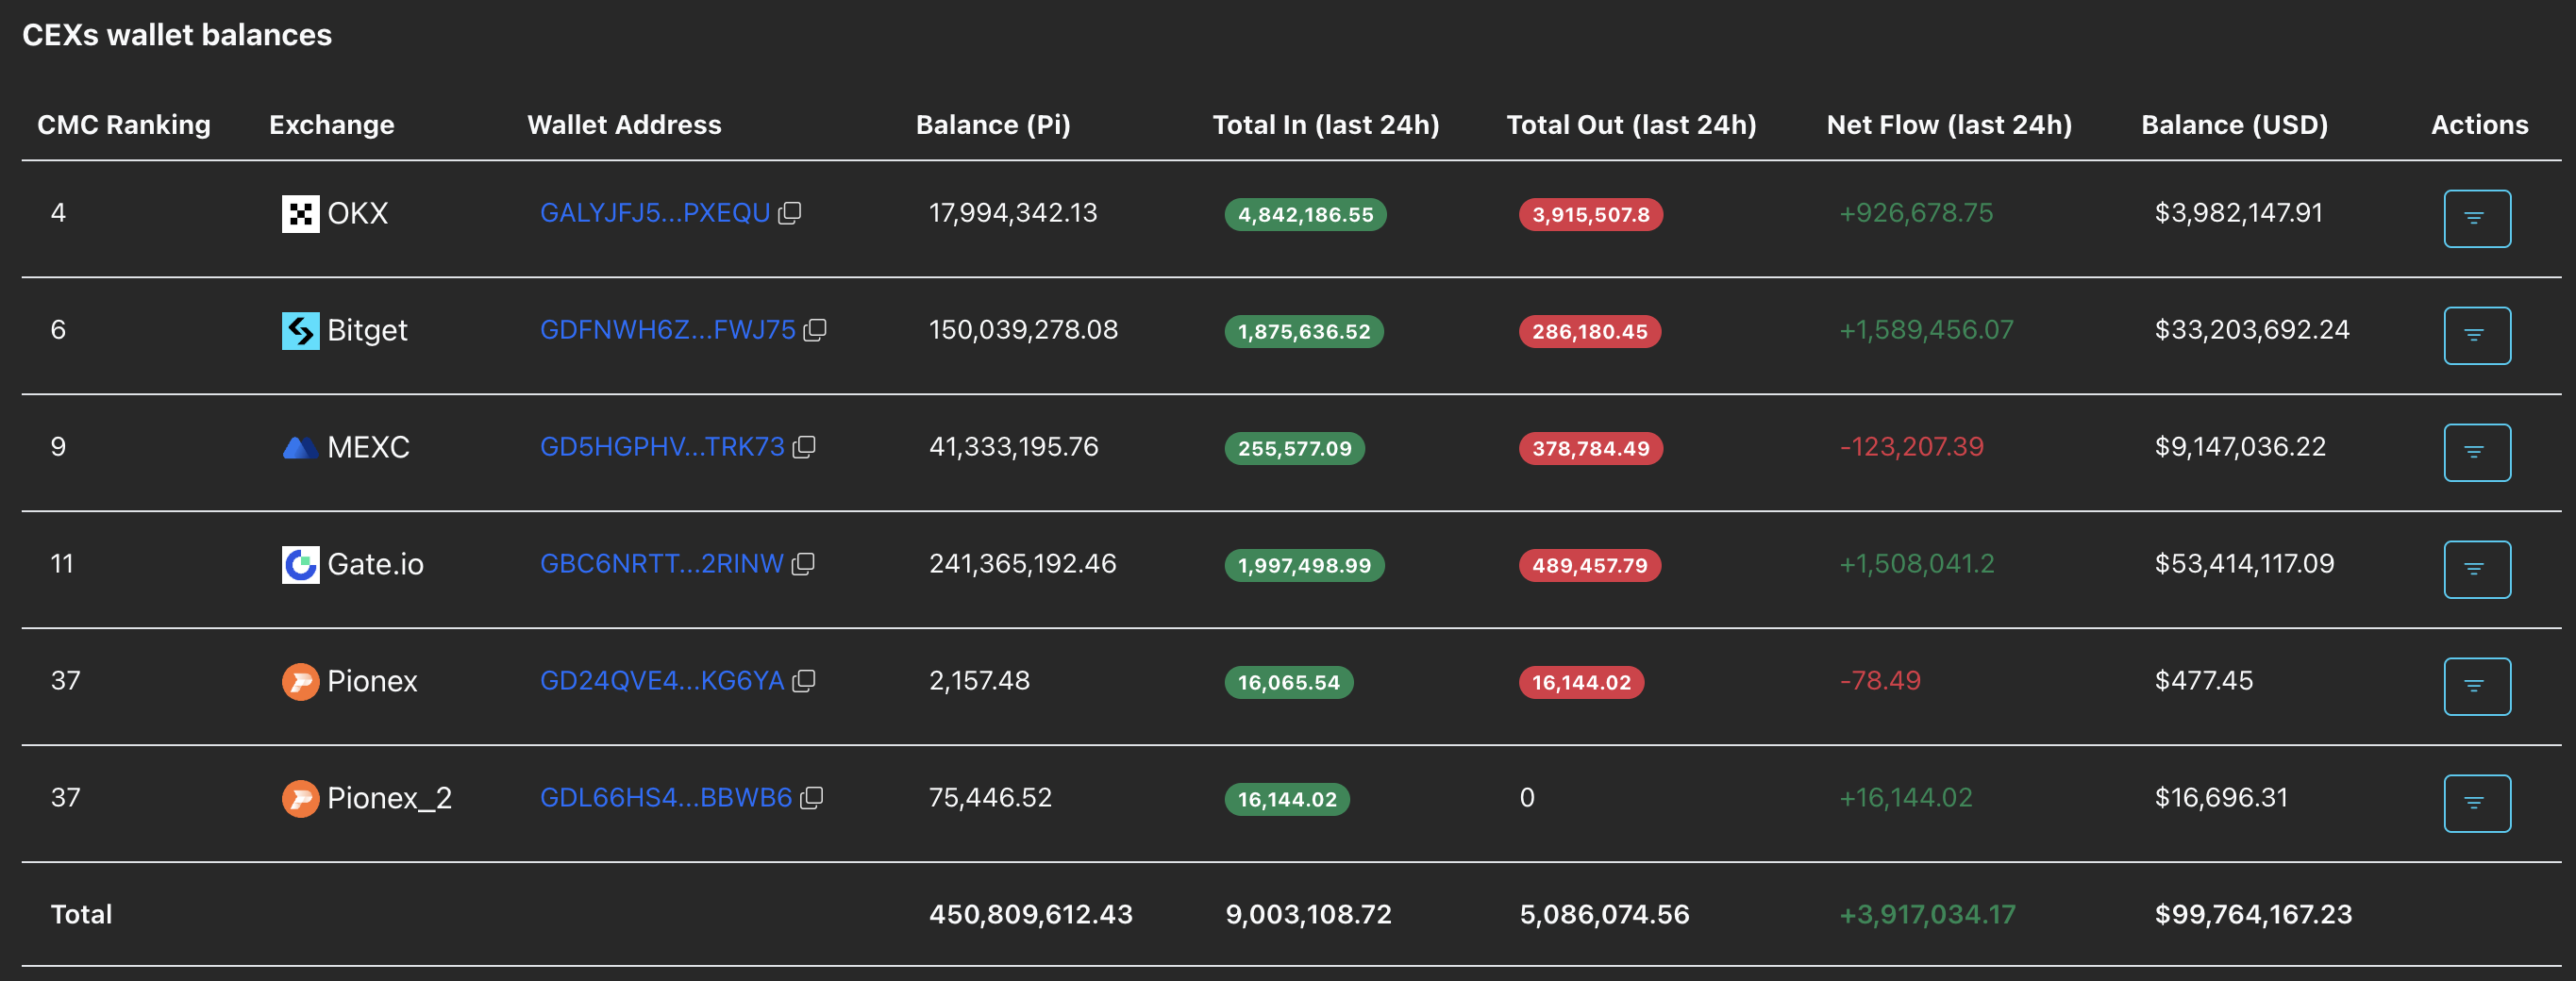Image resolution: width=2576 pixels, height=981 pixels.
Task: Open the GBC6NRTT...2RINW wallet link
Action: (x=661, y=564)
